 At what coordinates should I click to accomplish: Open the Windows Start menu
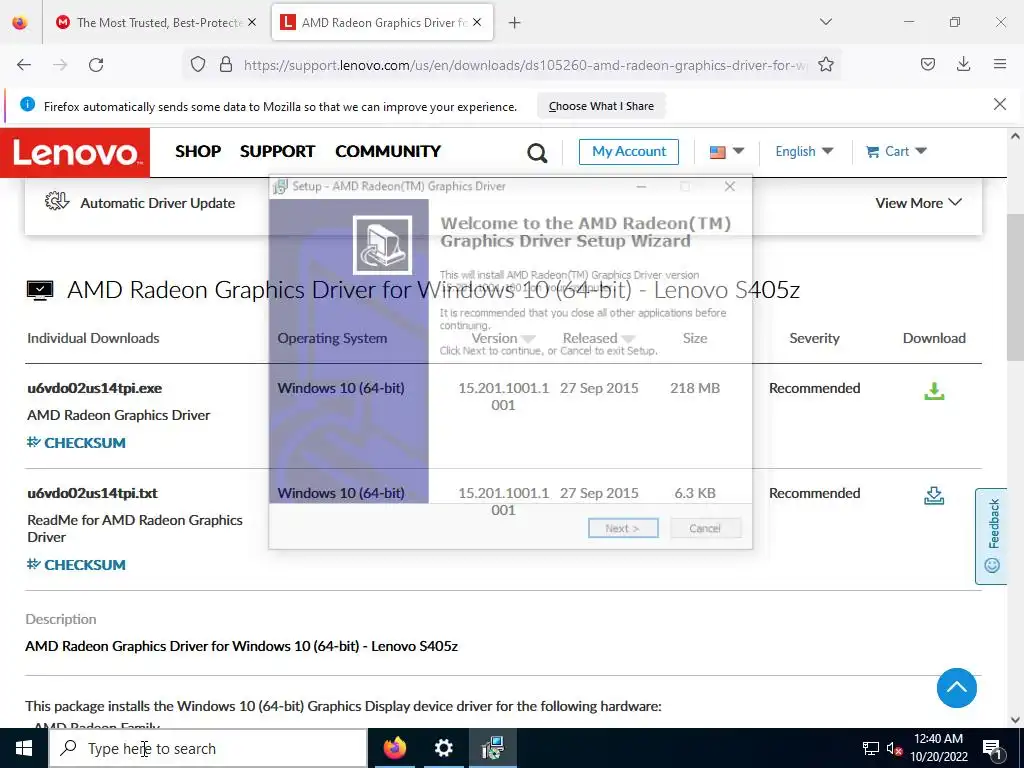click(x=24, y=748)
